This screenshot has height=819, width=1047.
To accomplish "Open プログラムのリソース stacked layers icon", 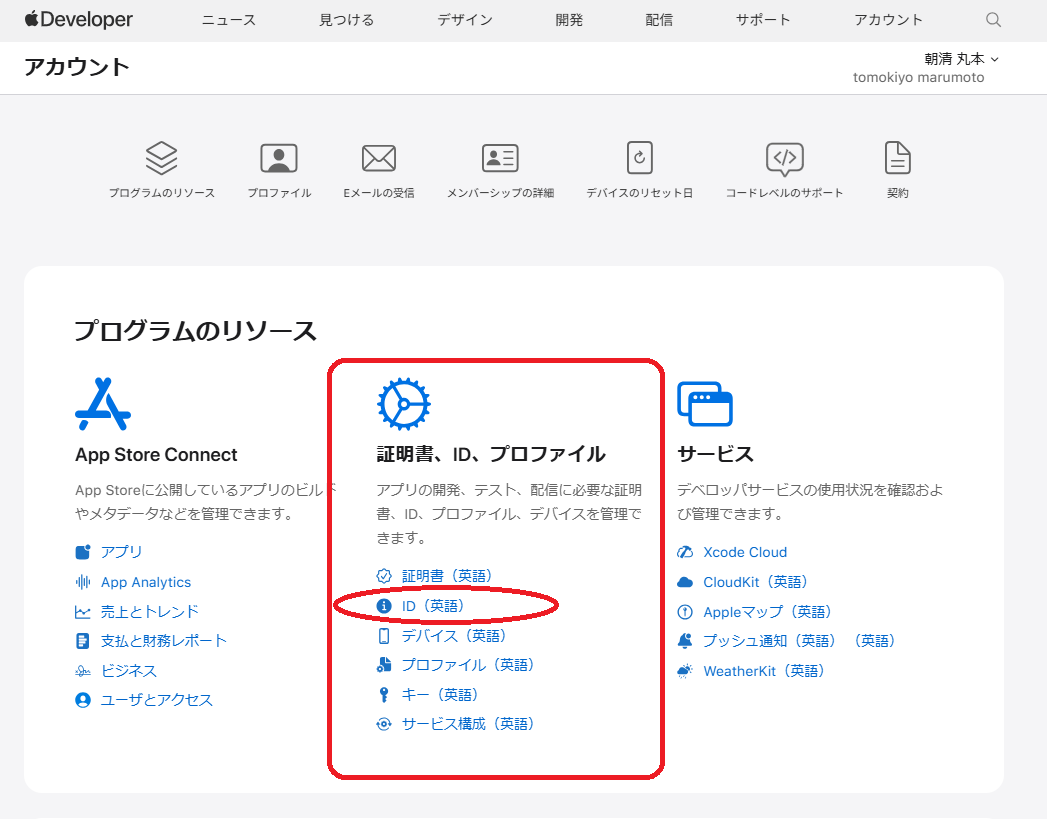I will (161, 158).
